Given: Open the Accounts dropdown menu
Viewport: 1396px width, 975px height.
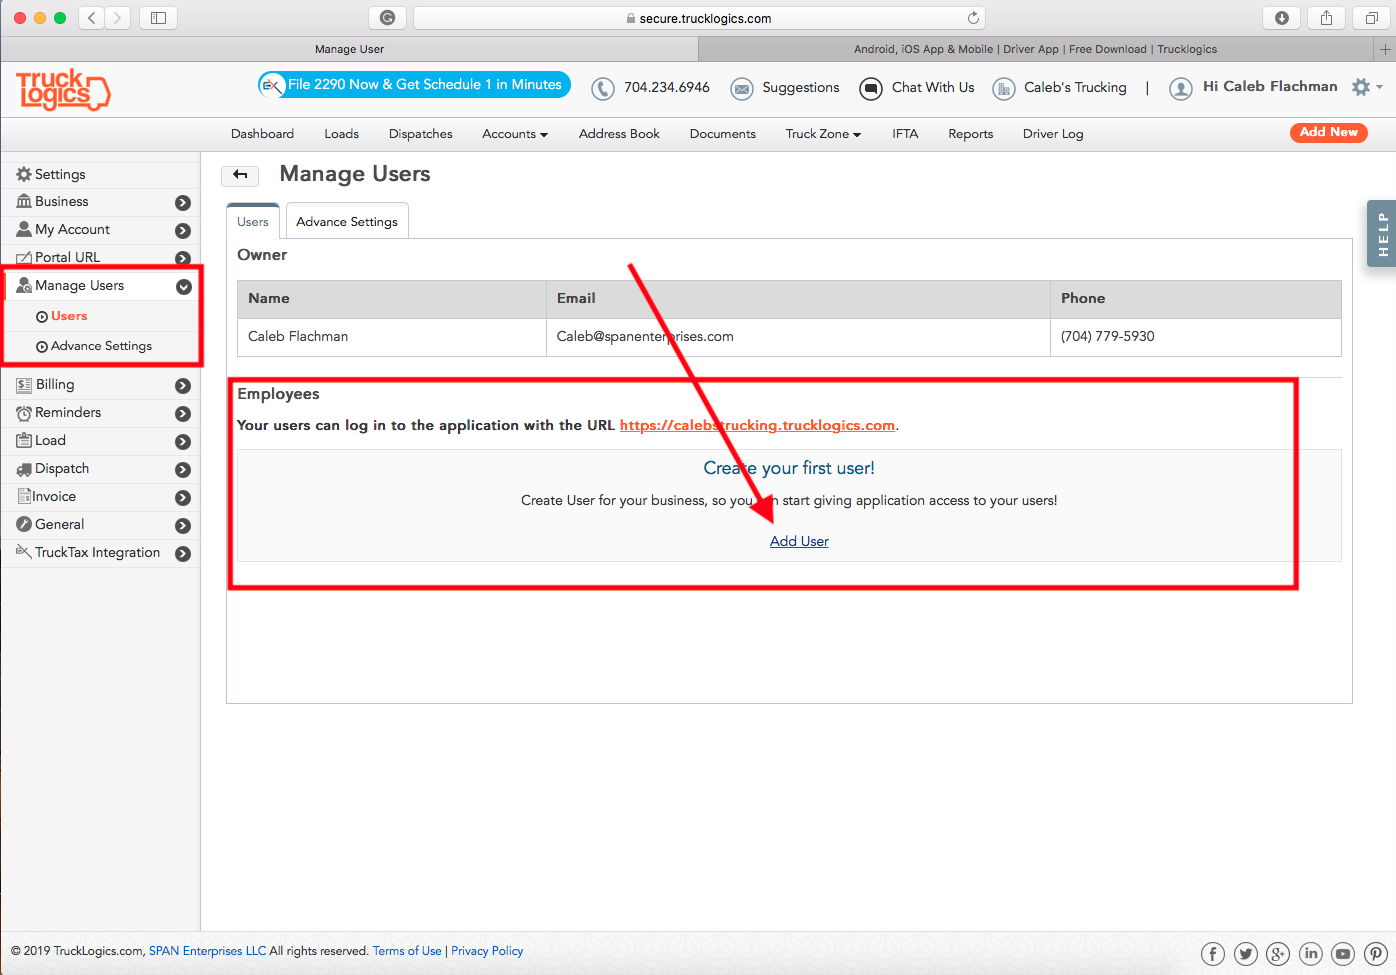Looking at the screenshot, I should pos(515,134).
